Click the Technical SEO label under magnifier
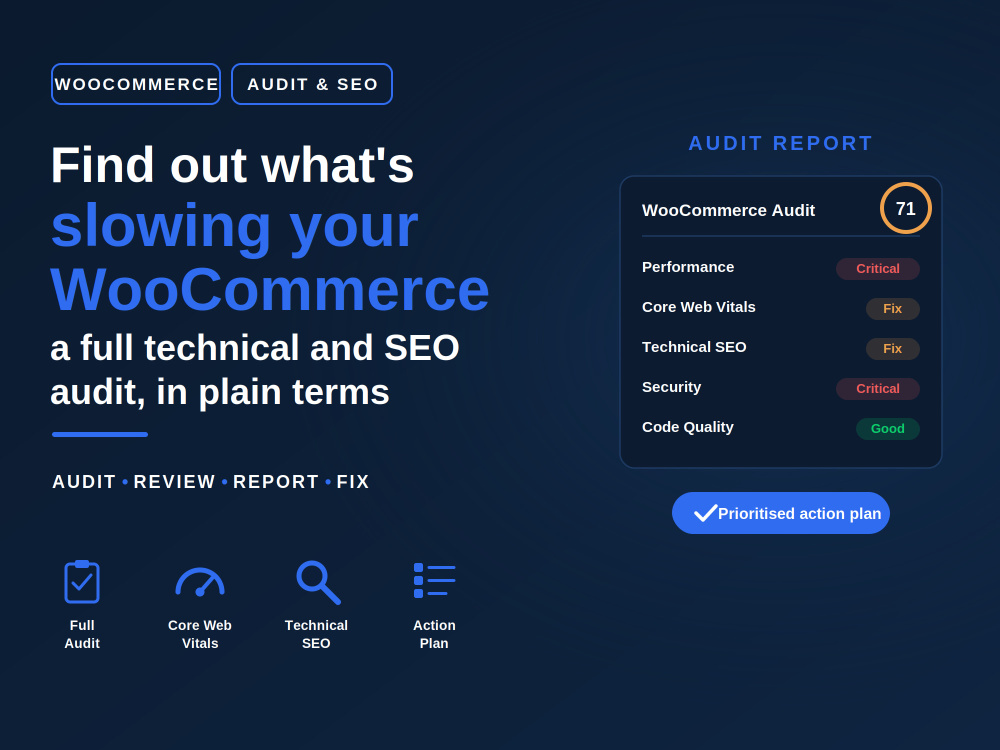This screenshot has width=1000, height=750. [x=316, y=634]
